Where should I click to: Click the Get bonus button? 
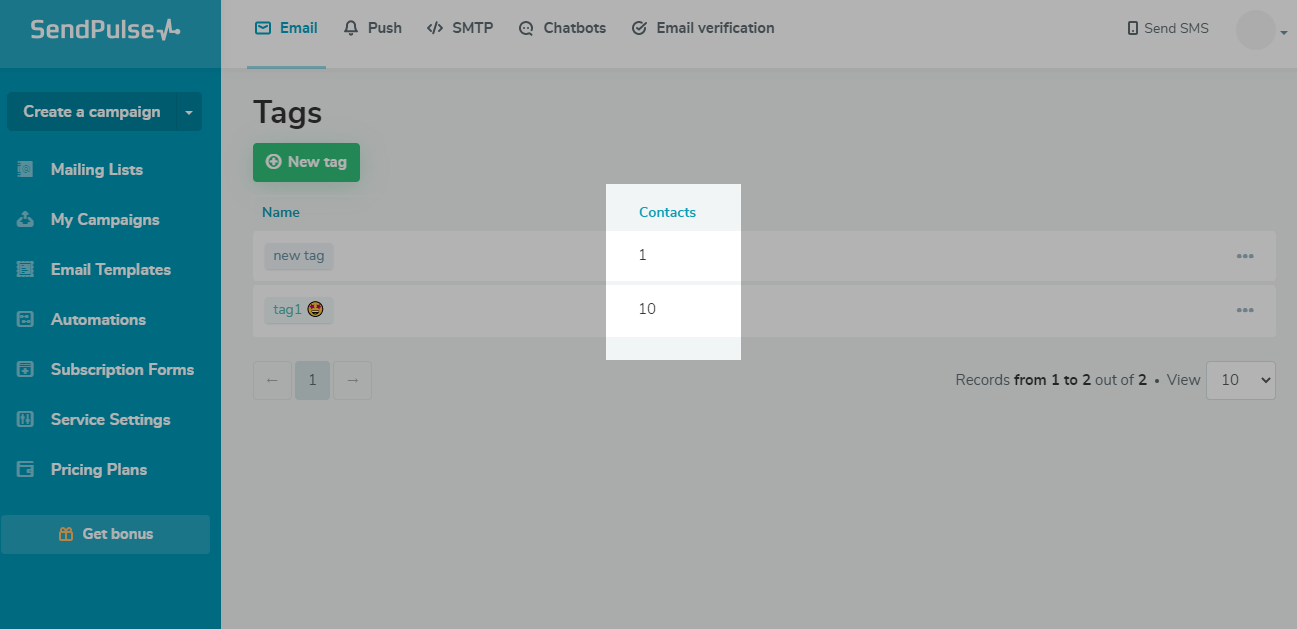click(x=105, y=534)
